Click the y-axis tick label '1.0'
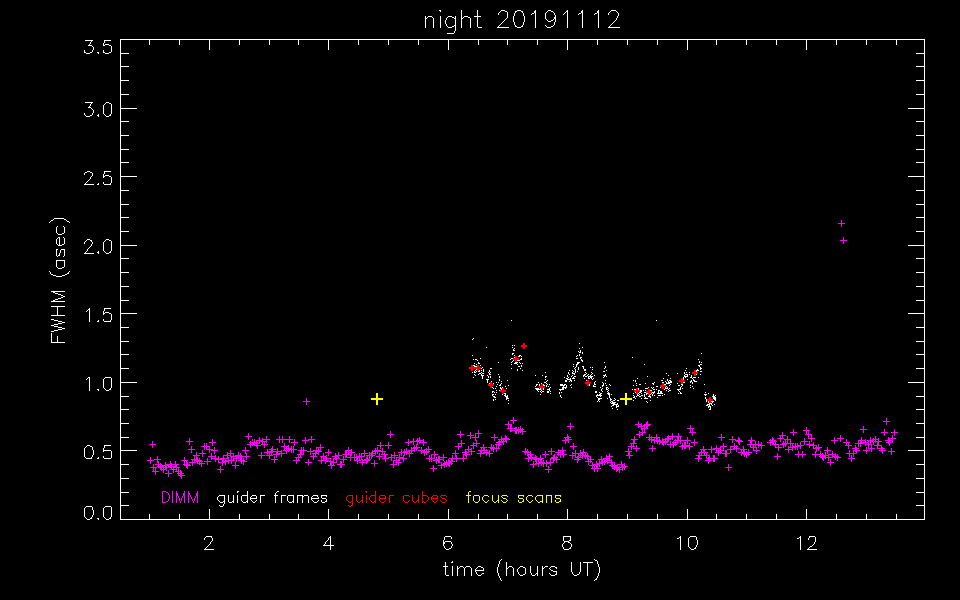Viewport: 960px width, 600px height. pos(98,383)
